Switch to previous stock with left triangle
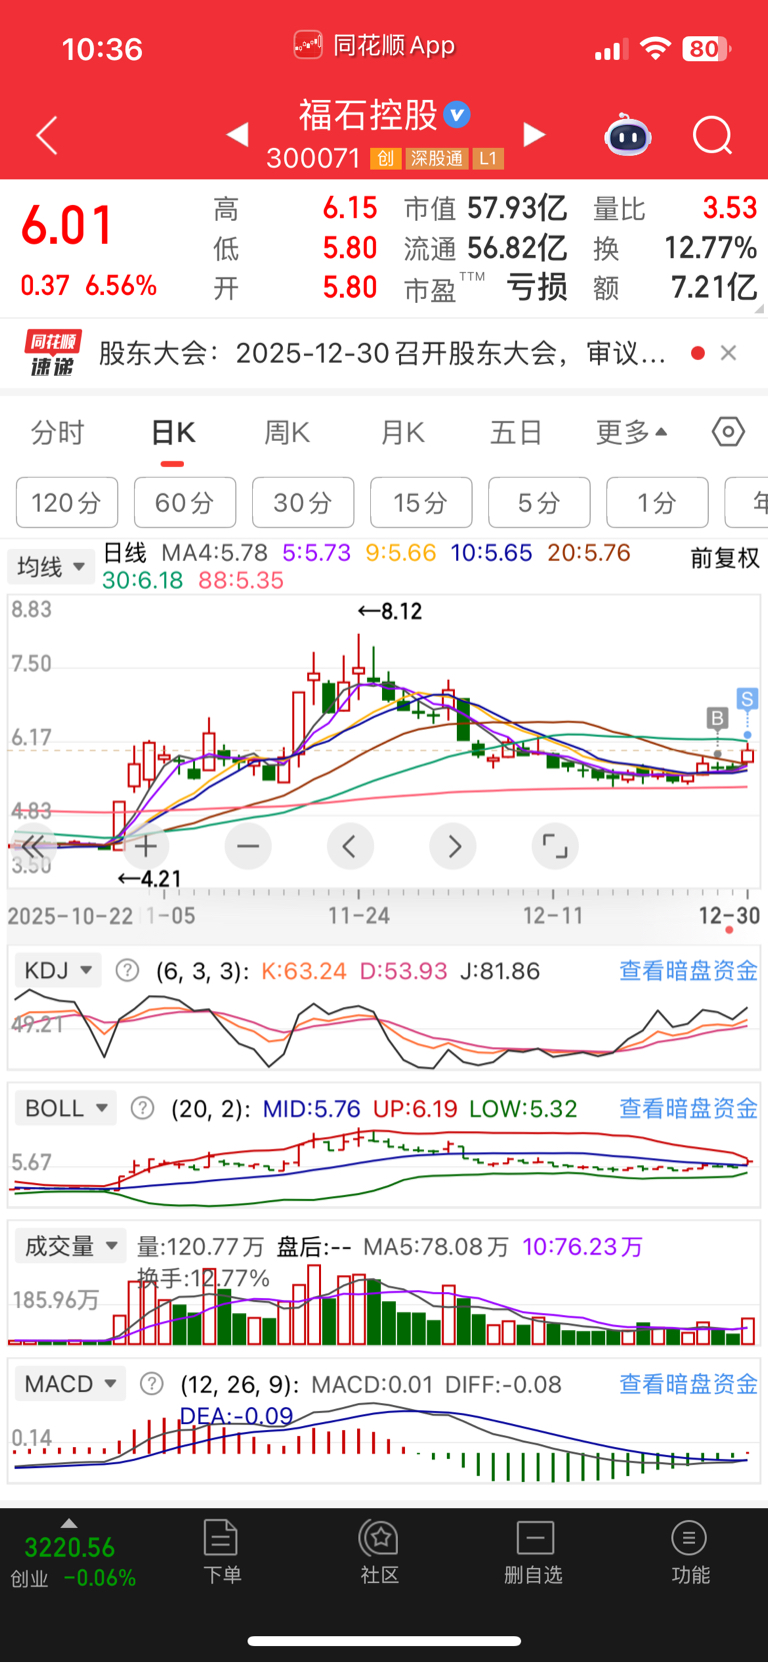This screenshot has height=1663, width=768. [238, 134]
